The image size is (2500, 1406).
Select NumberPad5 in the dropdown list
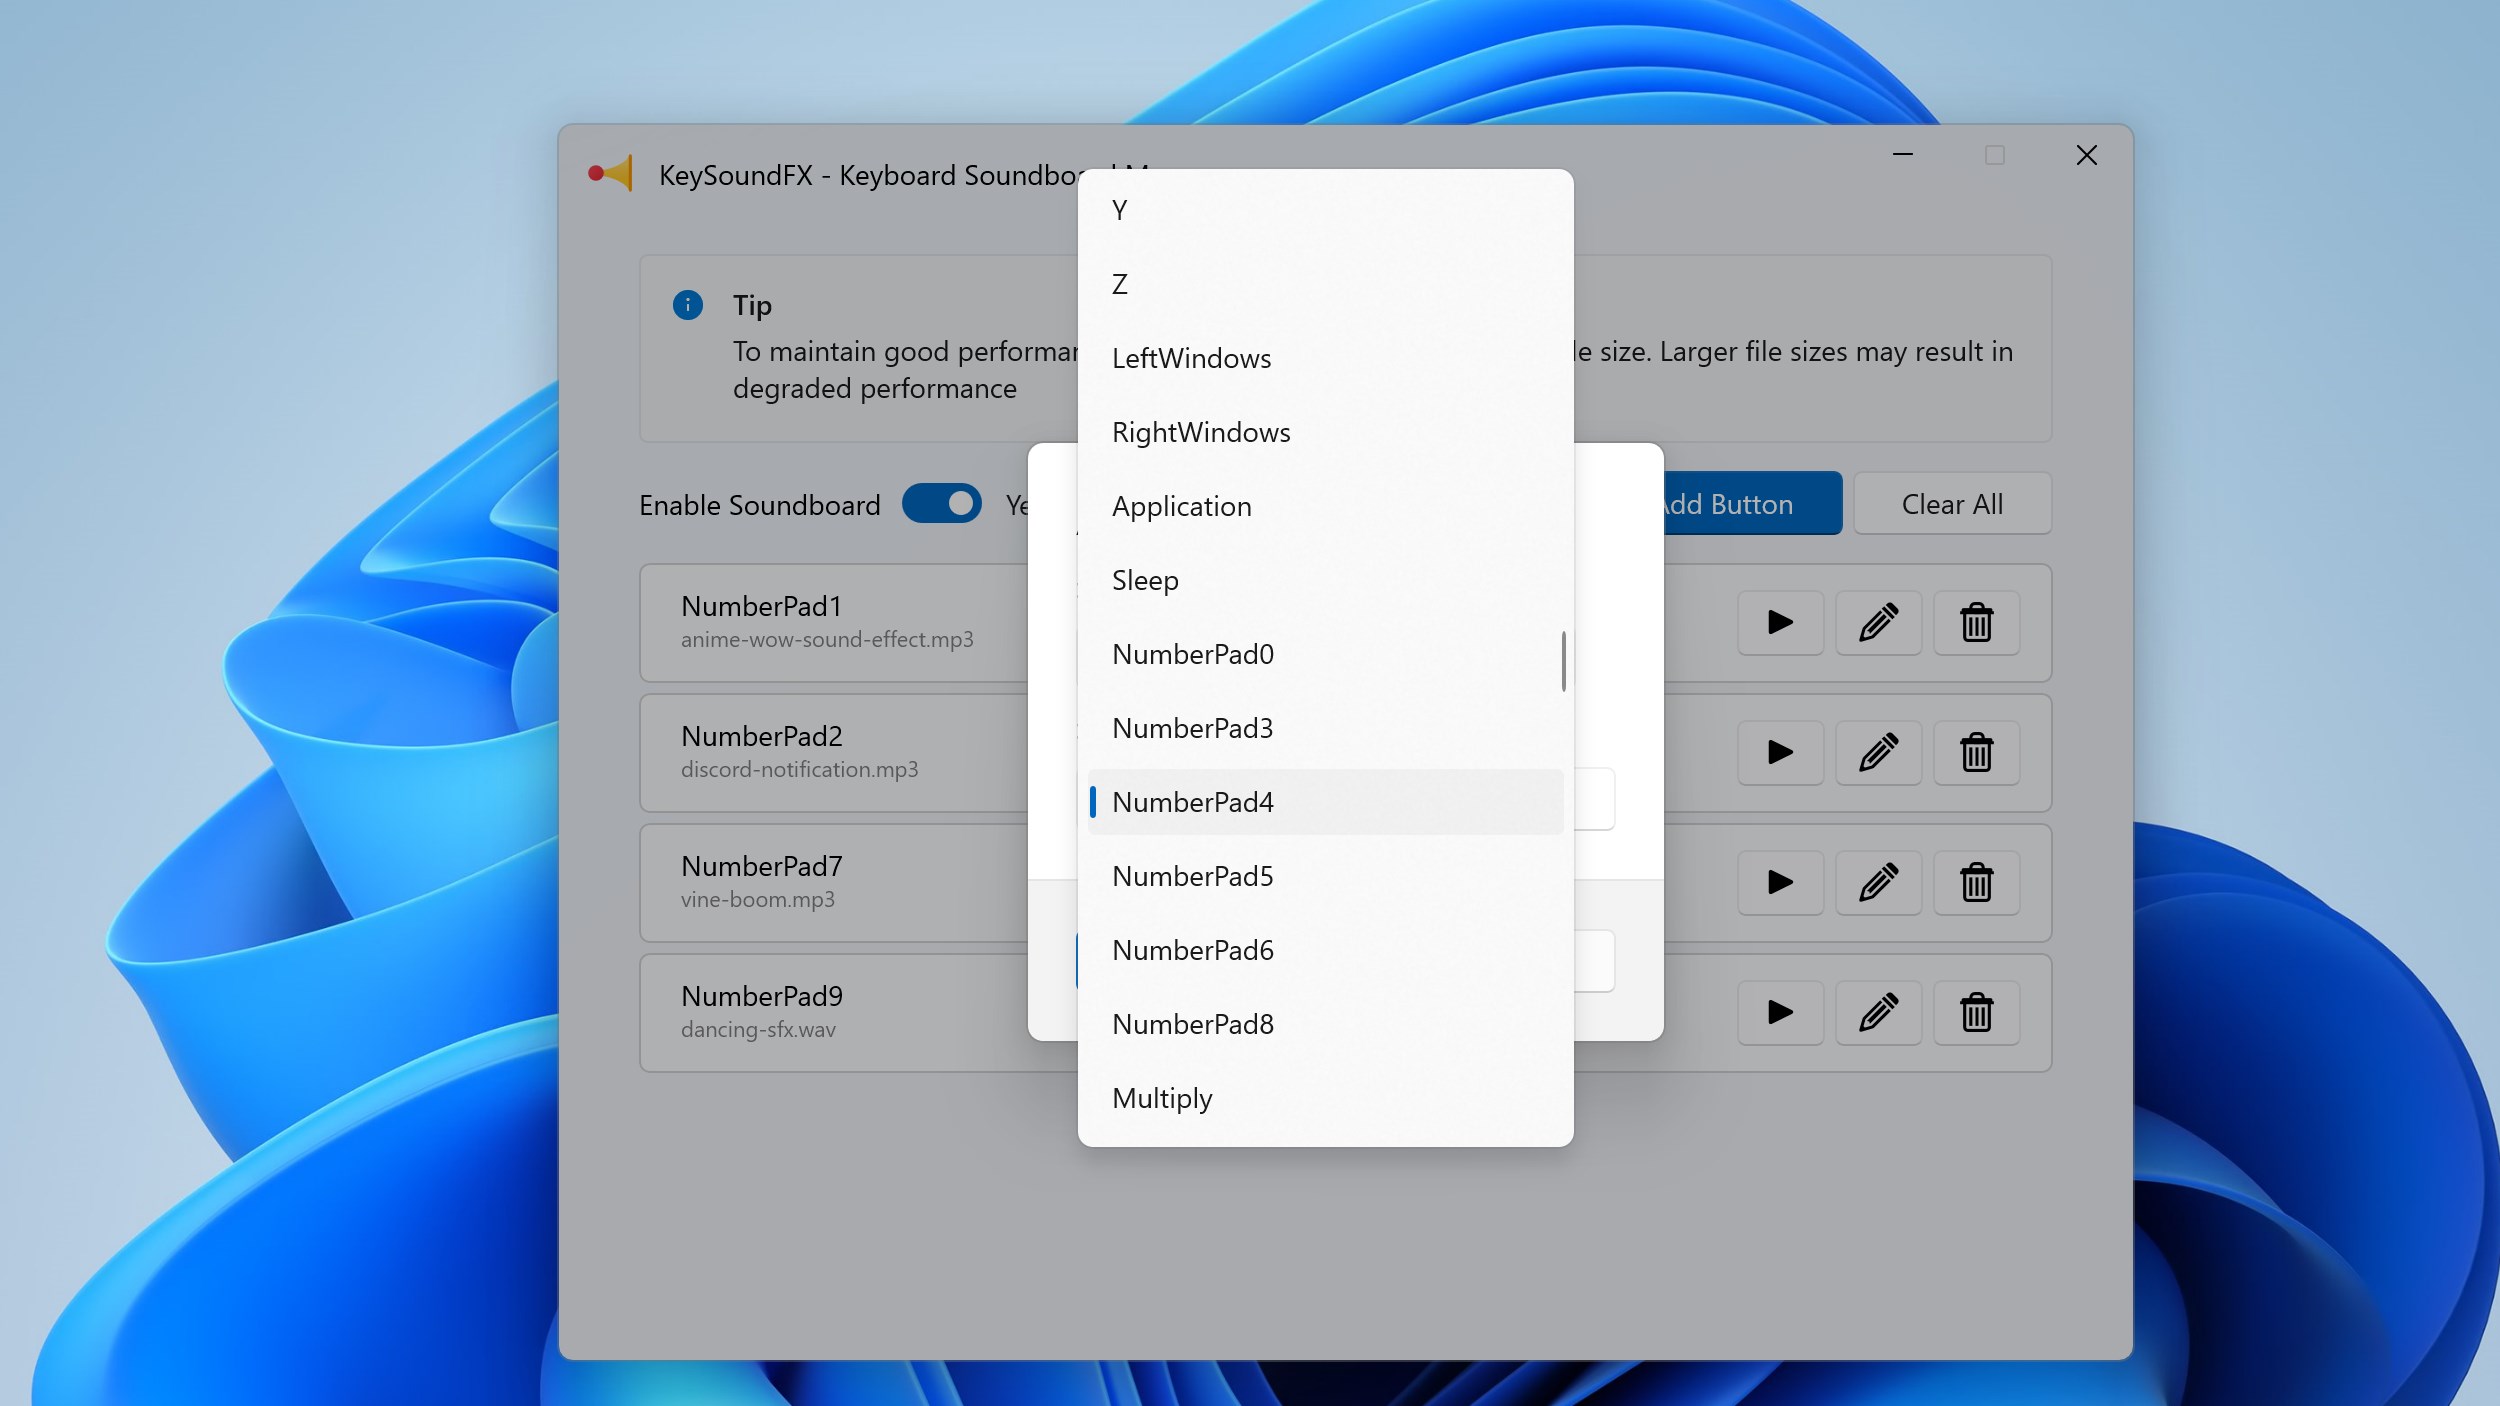pos(1325,876)
